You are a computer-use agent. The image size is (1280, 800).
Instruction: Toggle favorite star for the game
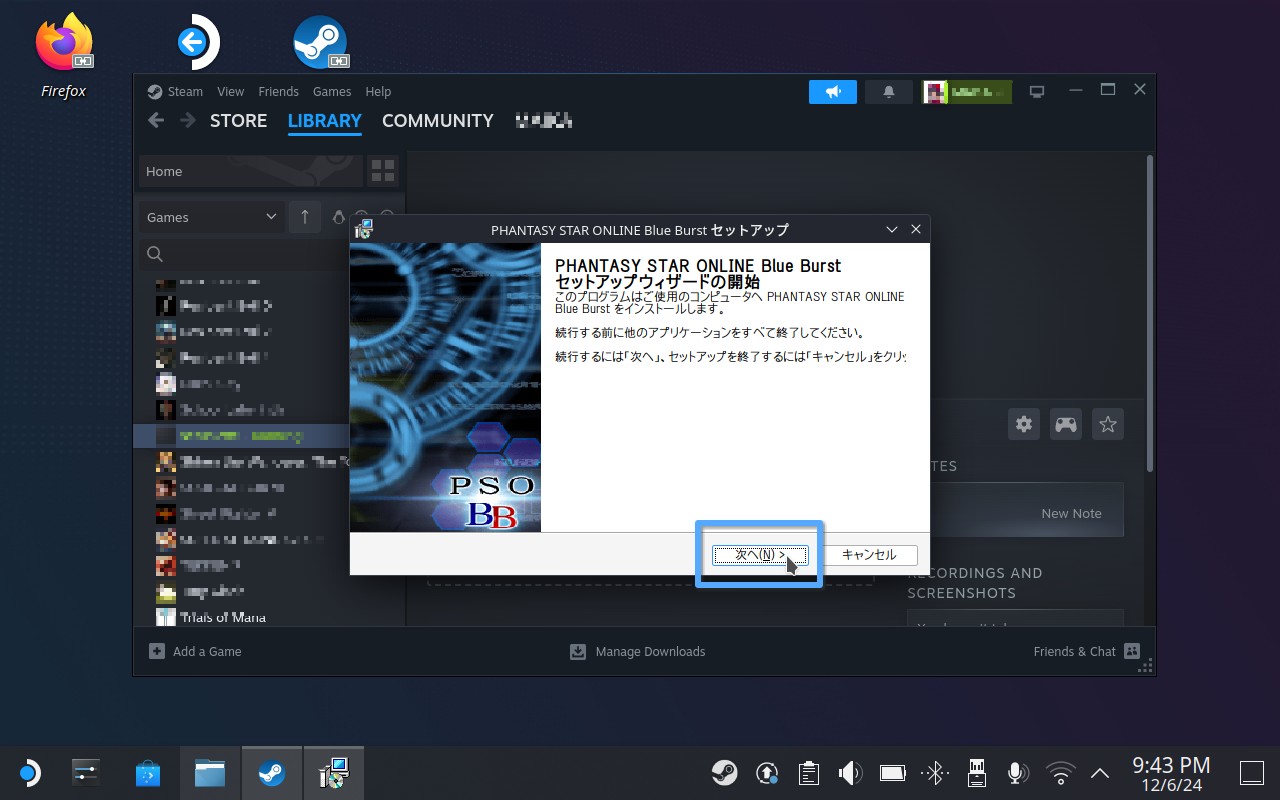point(1108,424)
